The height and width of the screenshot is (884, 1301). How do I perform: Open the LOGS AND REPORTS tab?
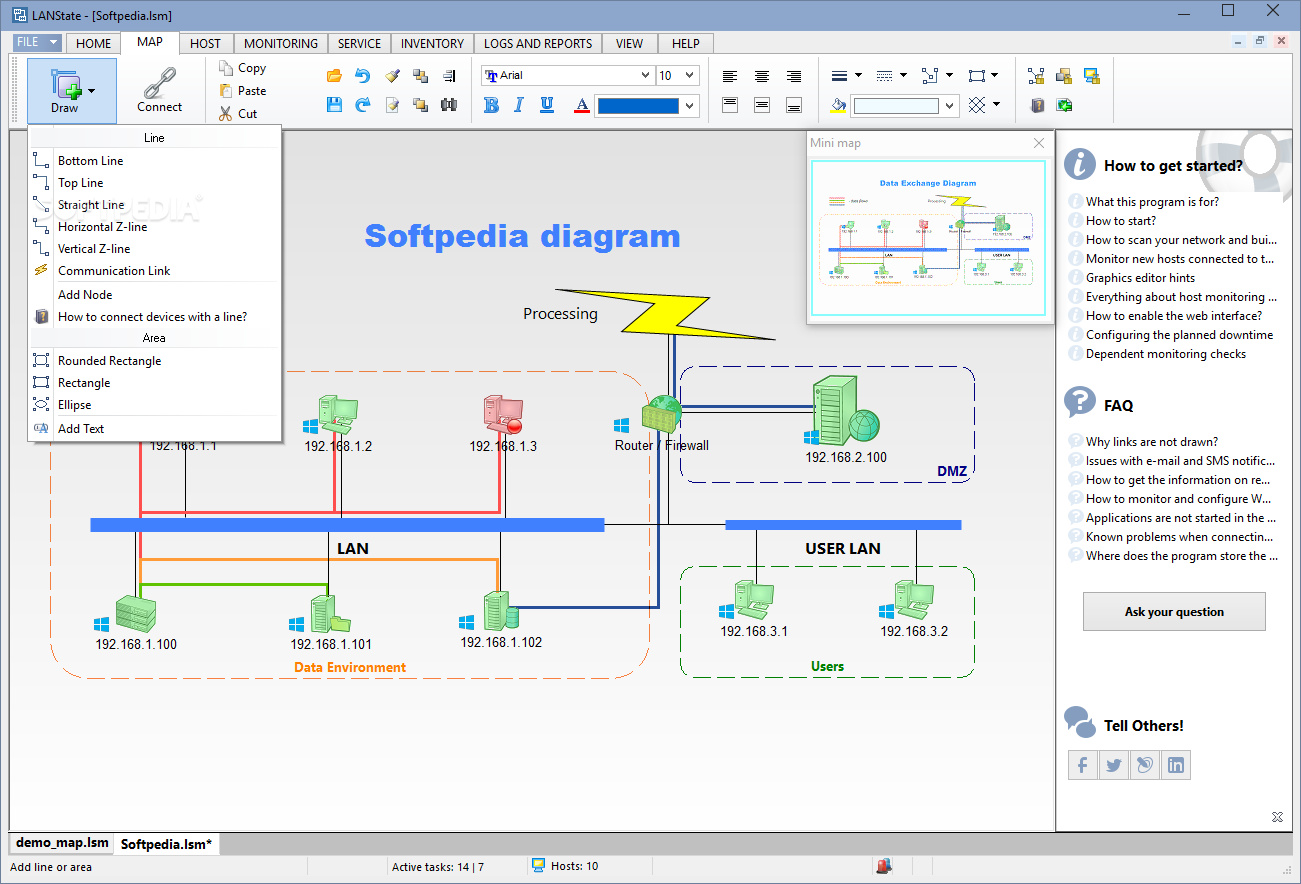pos(538,43)
